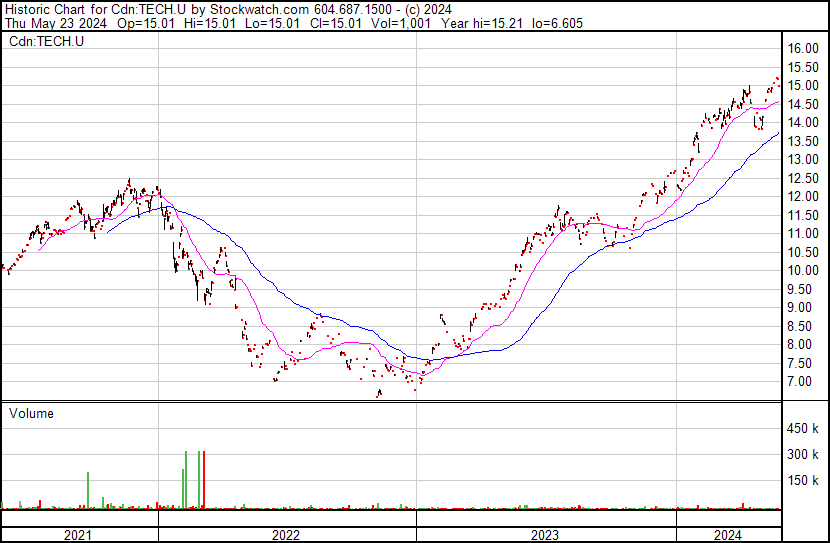This screenshot has width=830, height=543.
Task: Click the 300 k volume axis label
Action: pos(803,455)
